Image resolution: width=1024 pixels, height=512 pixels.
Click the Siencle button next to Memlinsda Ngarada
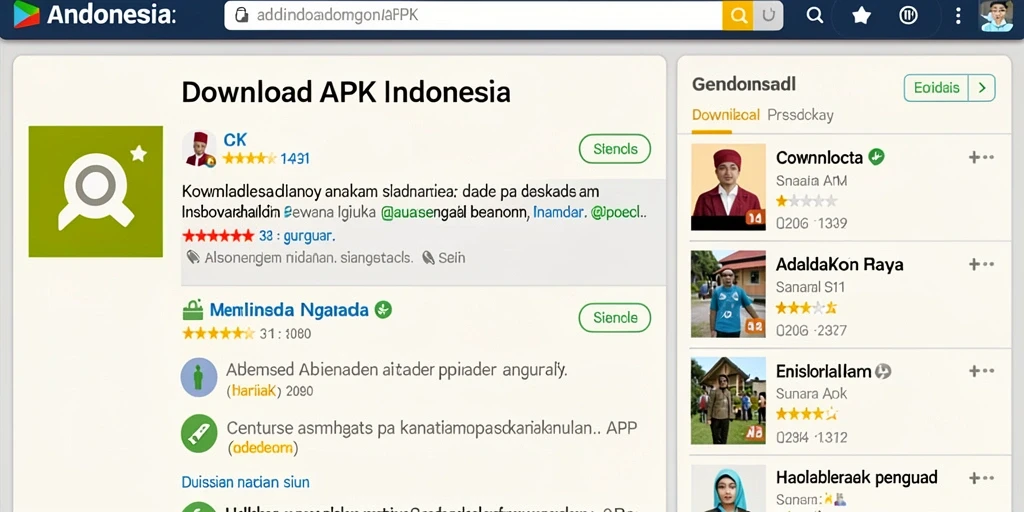click(x=615, y=318)
